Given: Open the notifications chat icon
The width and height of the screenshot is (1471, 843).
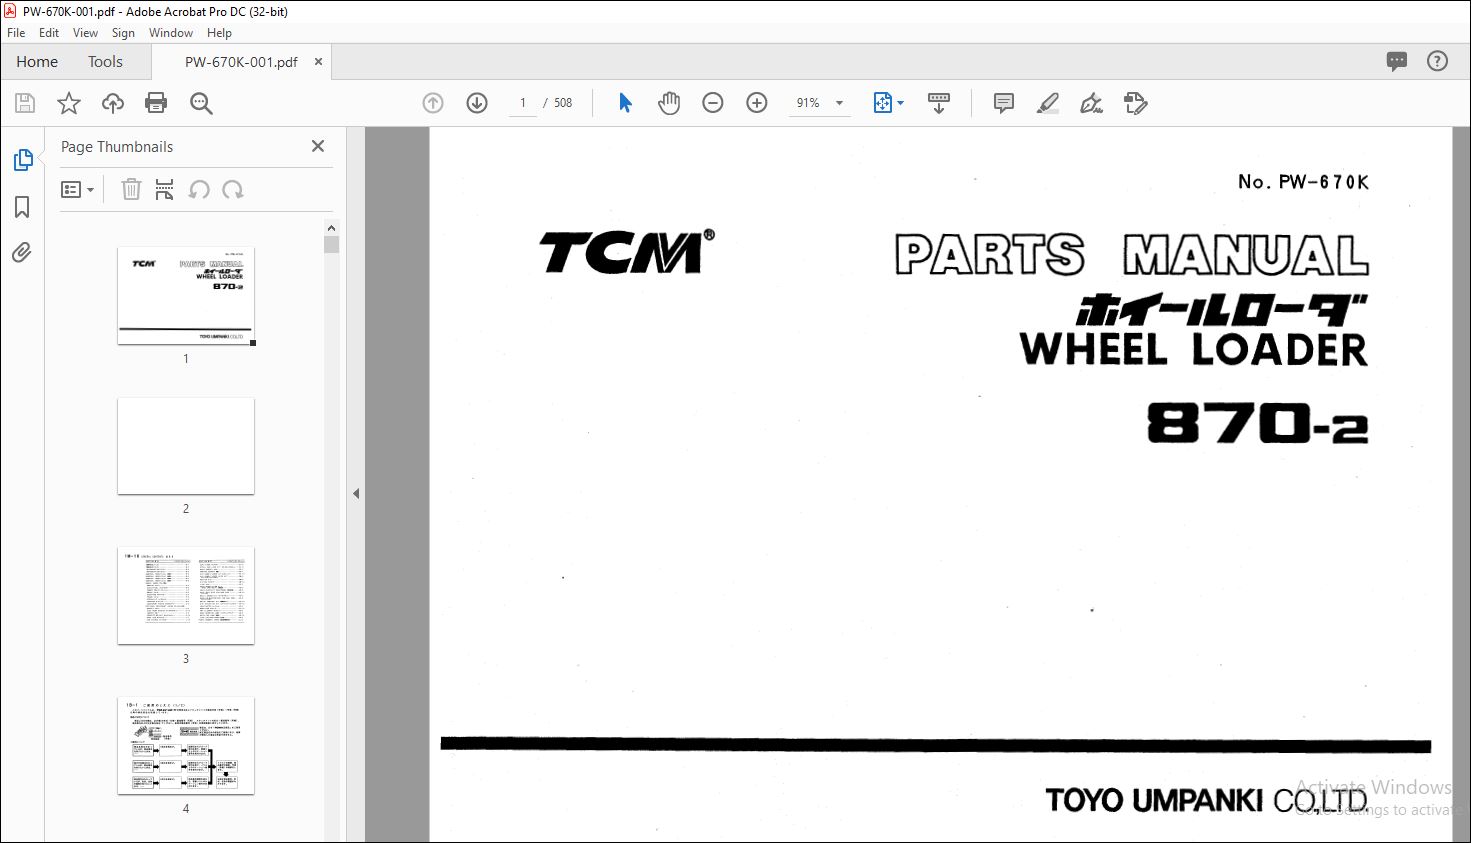Looking at the screenshot, I should [x=1397, y=61].
